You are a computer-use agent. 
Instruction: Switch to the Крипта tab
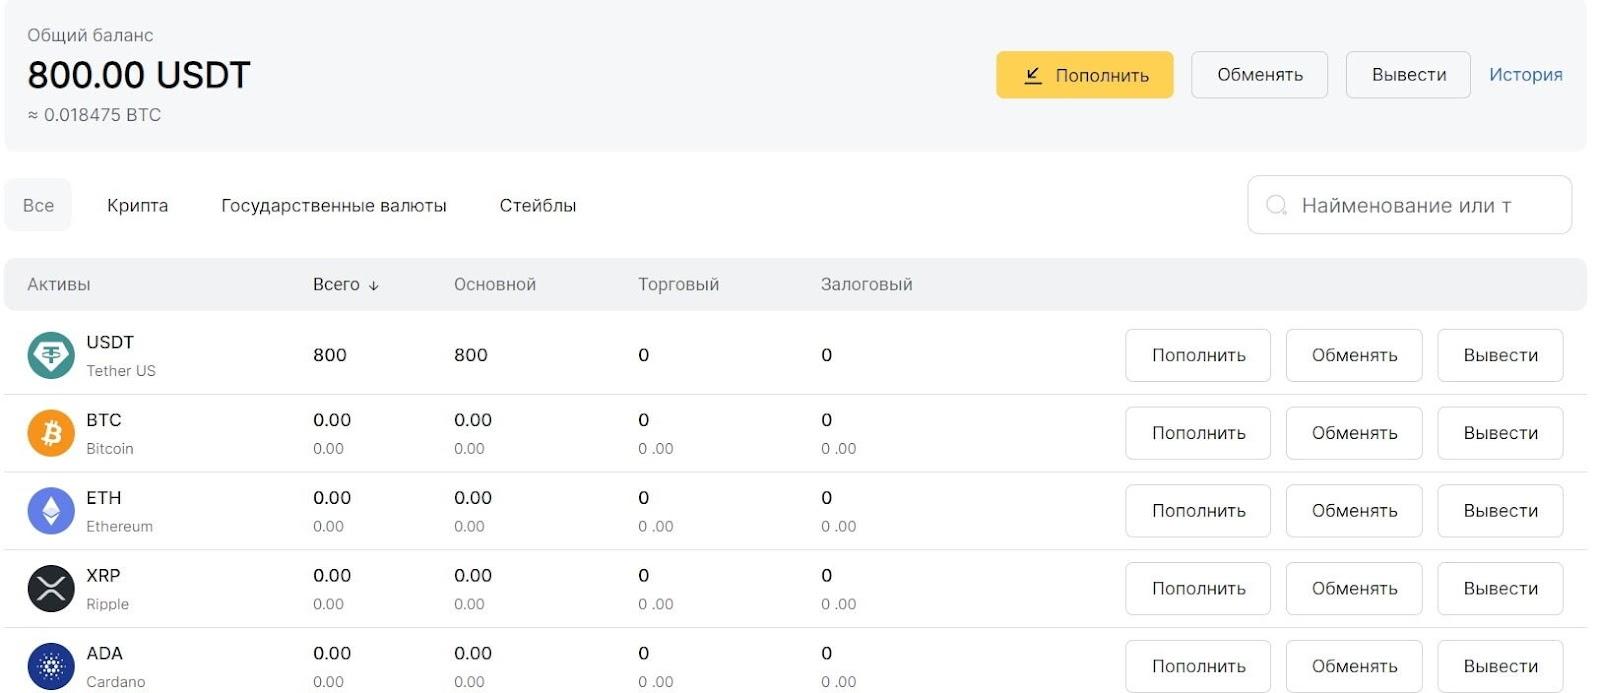coord(137,205)
